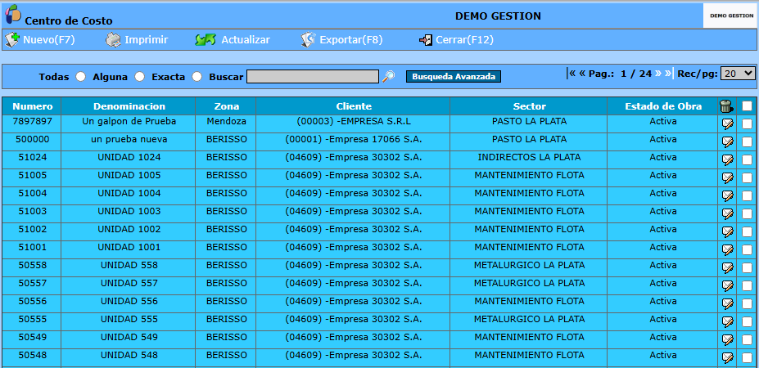Click the Imprimir printer icon

(113, 40)
